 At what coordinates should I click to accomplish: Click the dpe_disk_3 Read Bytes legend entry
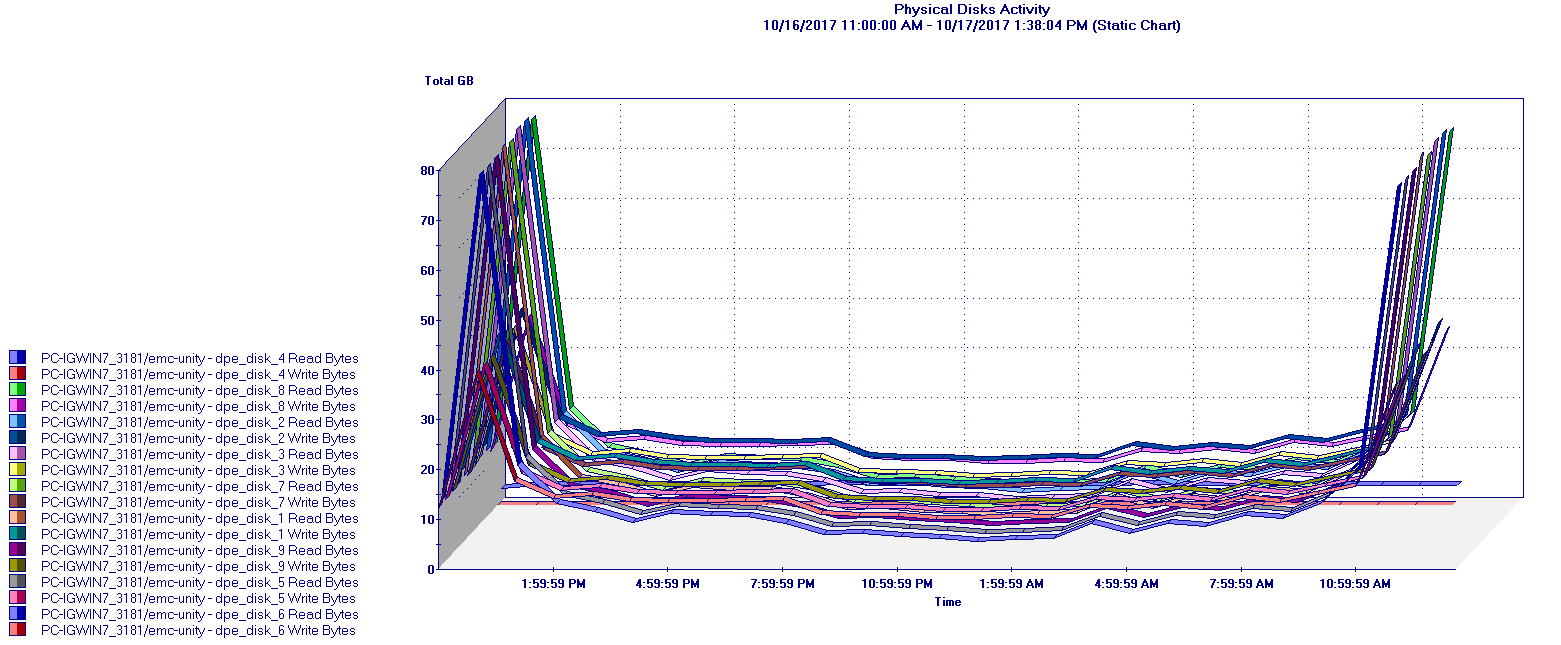pyautogui.click(x=199, y=454)
